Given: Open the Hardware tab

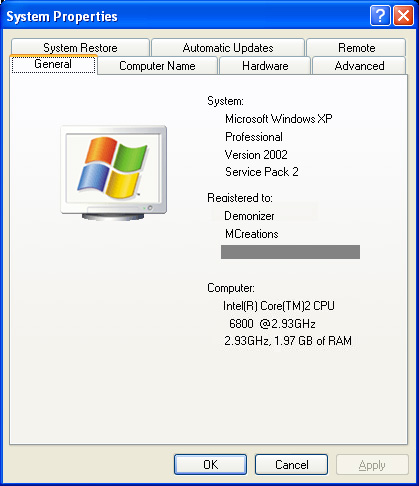Looking at the screenshot, I should point(265,66).
